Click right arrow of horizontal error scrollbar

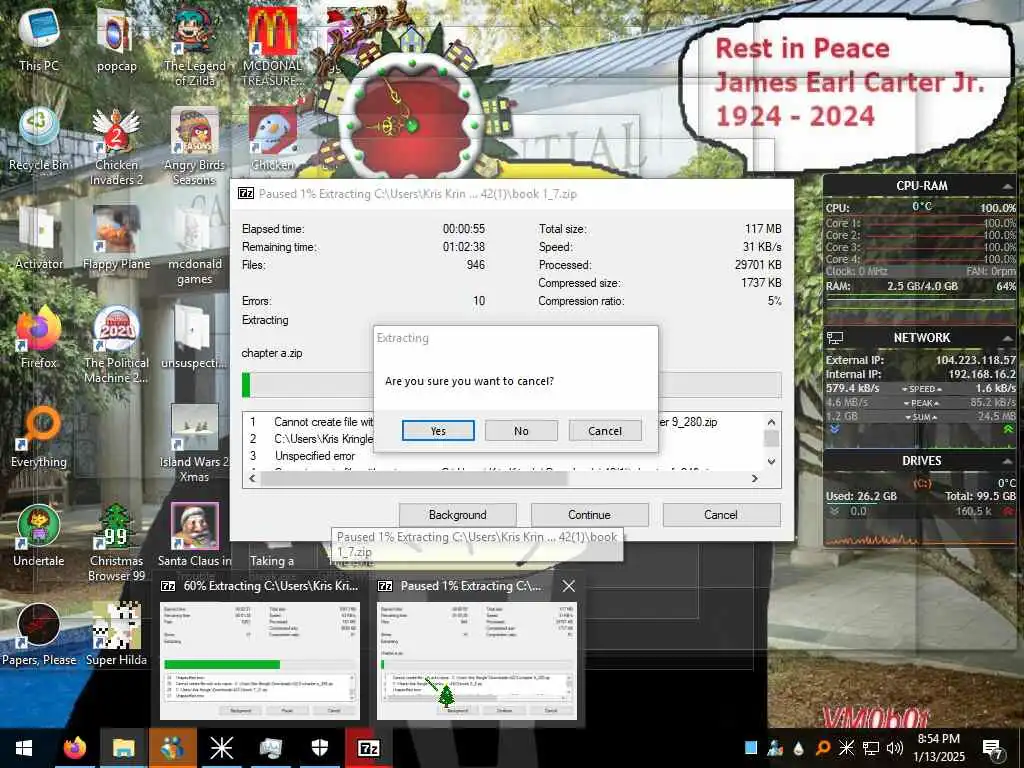[x=755, y=478]
